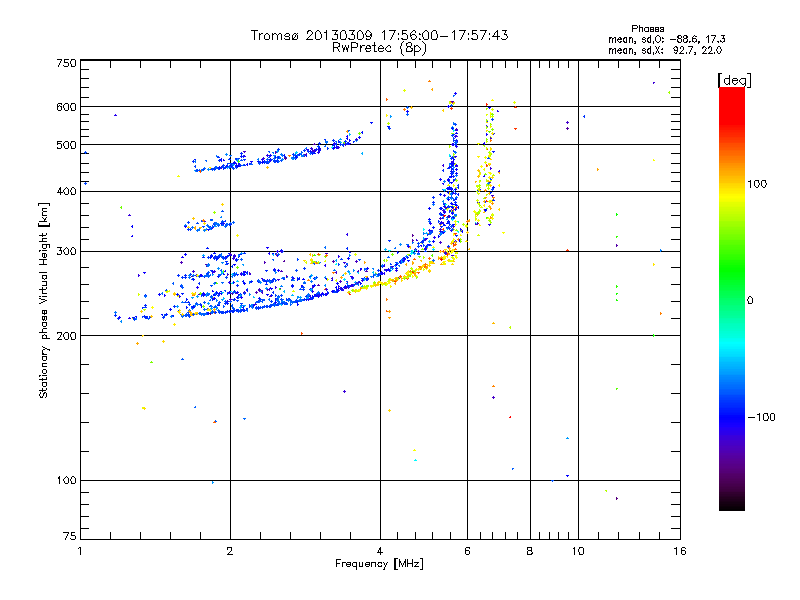Click the y-axis label "75"
This screenshot has height=600, width=800.
click(x=70, y=536)
